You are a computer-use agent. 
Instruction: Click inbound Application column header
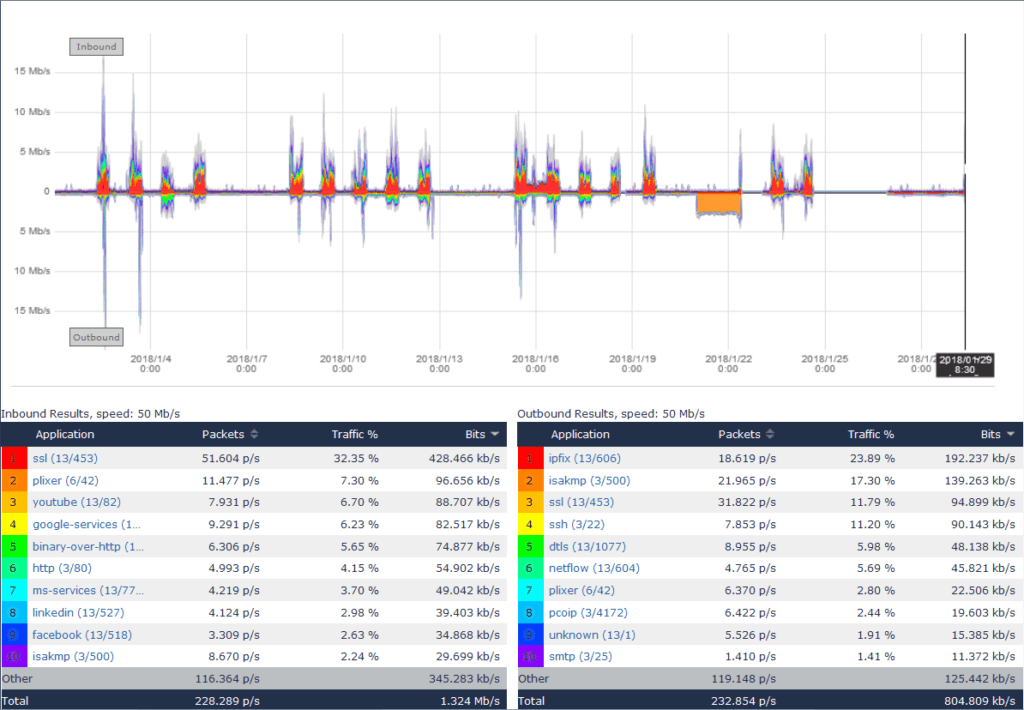[65, 434]
